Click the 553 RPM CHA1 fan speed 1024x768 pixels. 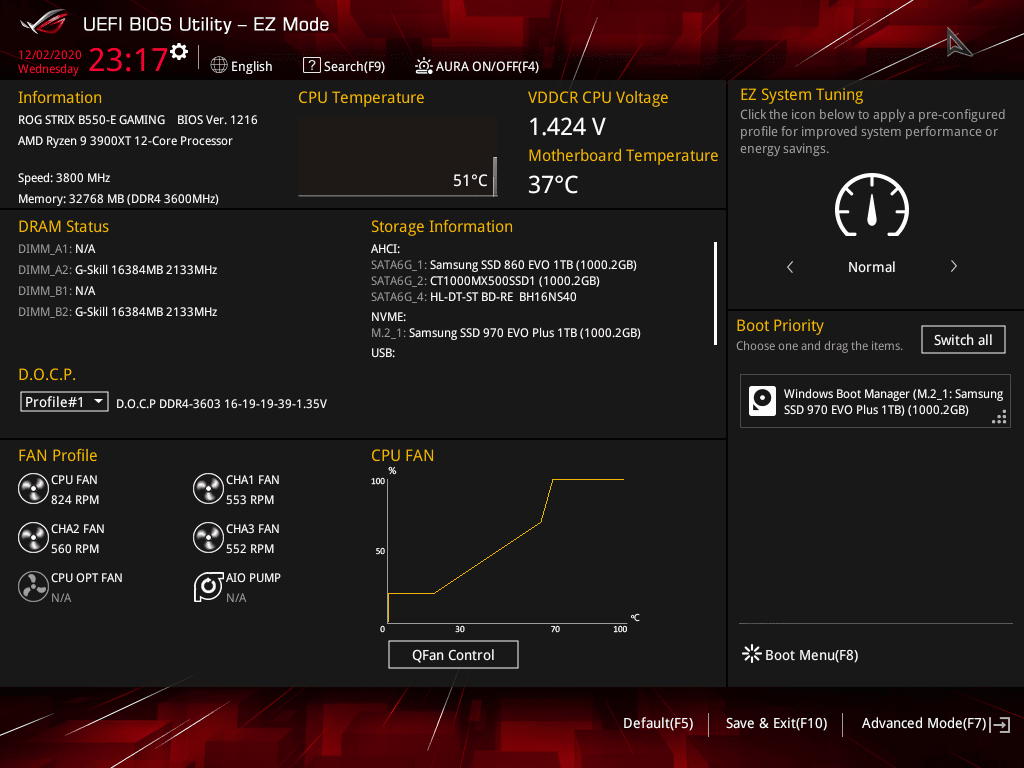tap(250, 500)
